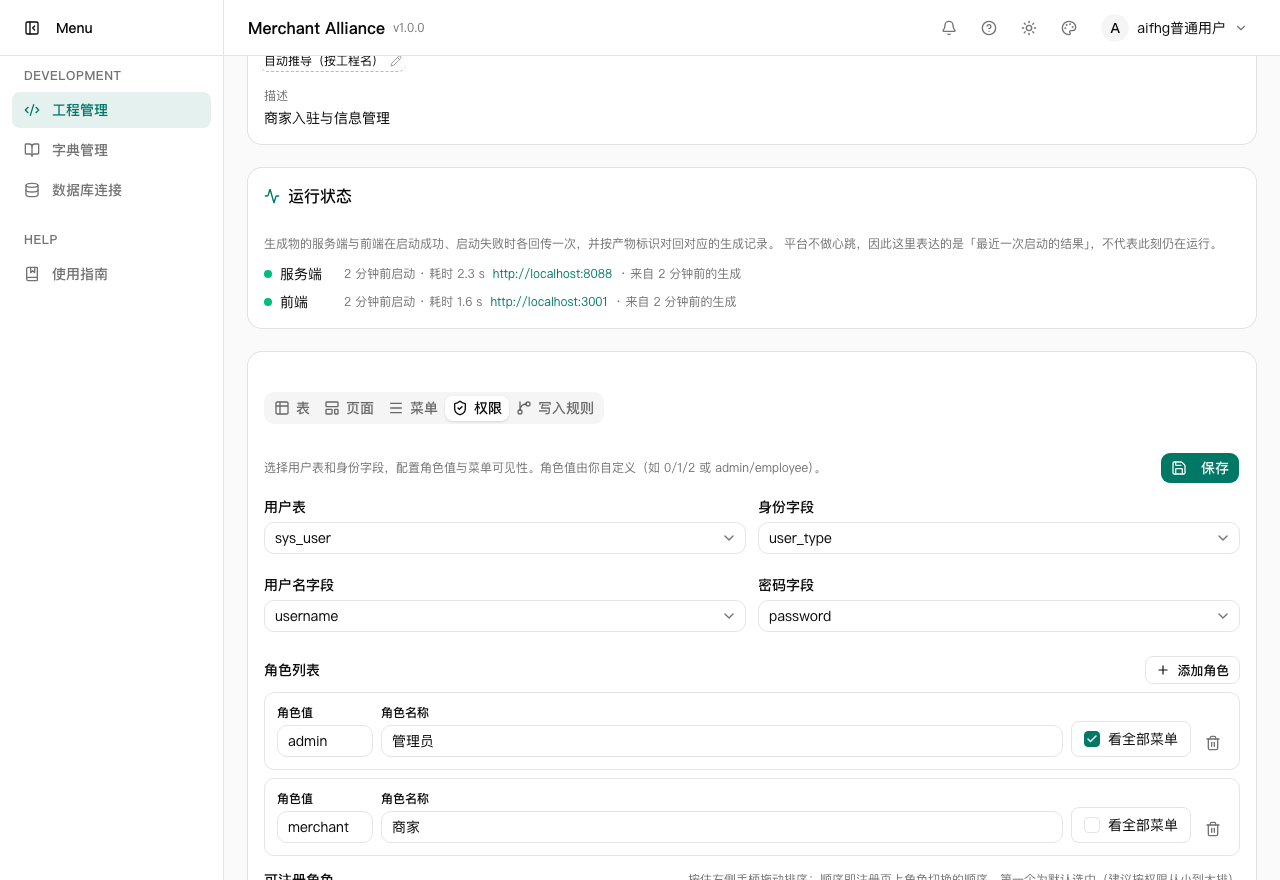This screenshot has height=880, width=1280.
Task: Click the Merchant Alliance title
Action: point(316,28)
